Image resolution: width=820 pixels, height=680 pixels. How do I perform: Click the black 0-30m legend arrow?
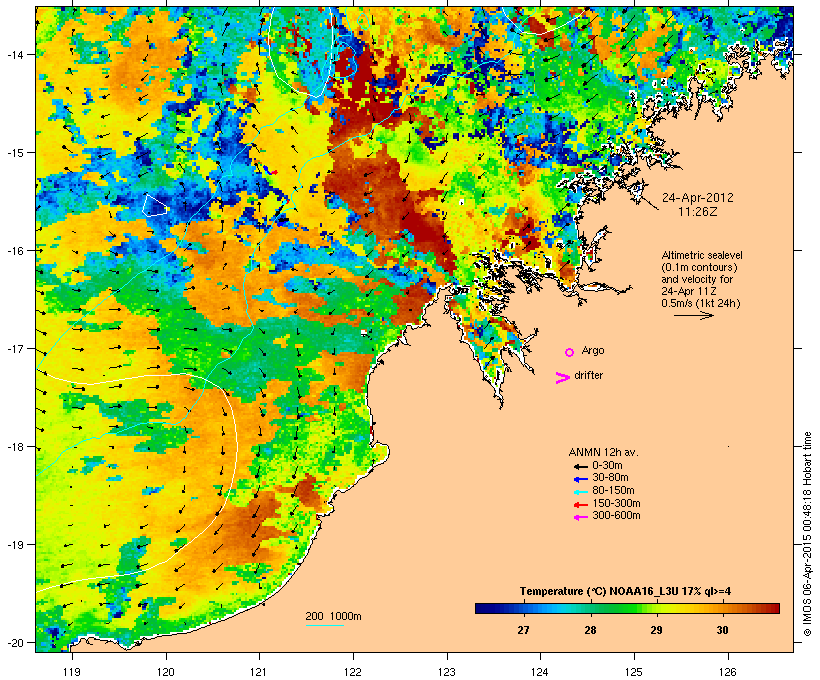pos(580,466)
